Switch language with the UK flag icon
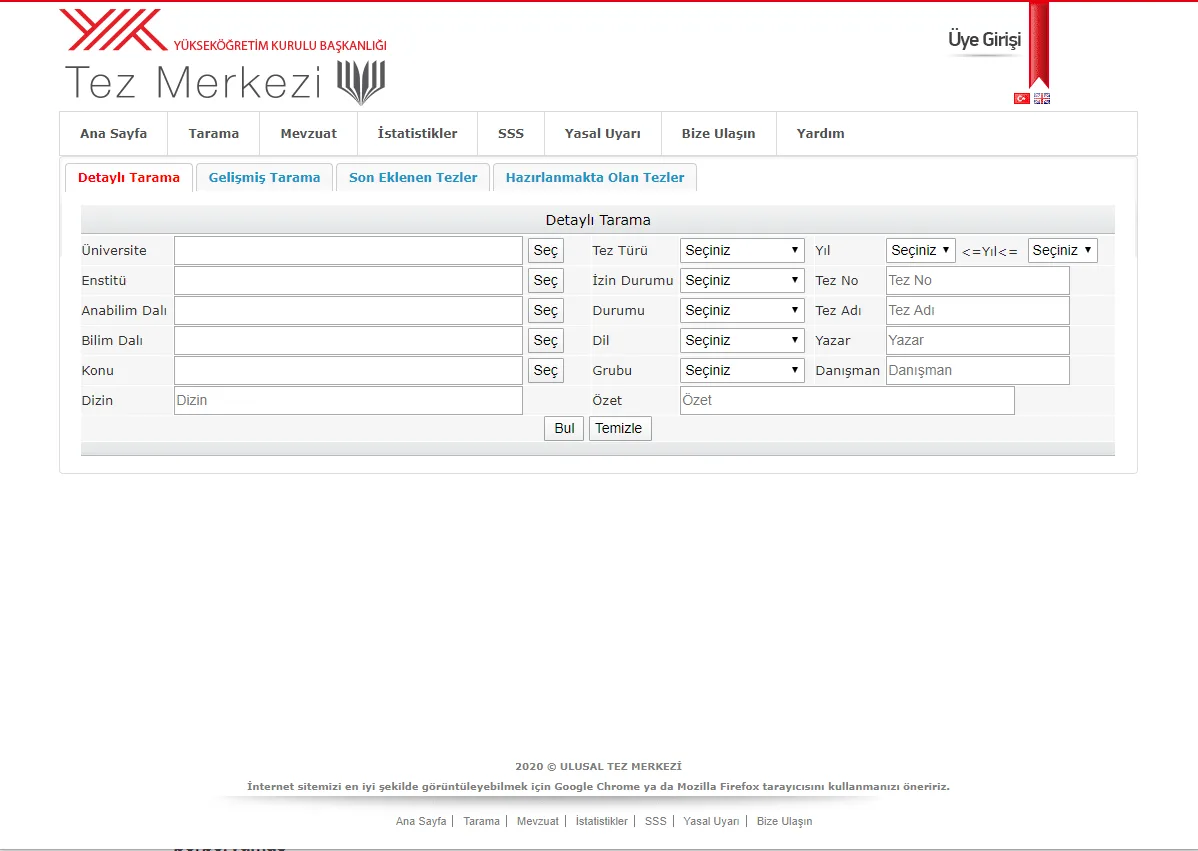The height and width of the screenshot is (851, 1198). [x=1042, y=99]
